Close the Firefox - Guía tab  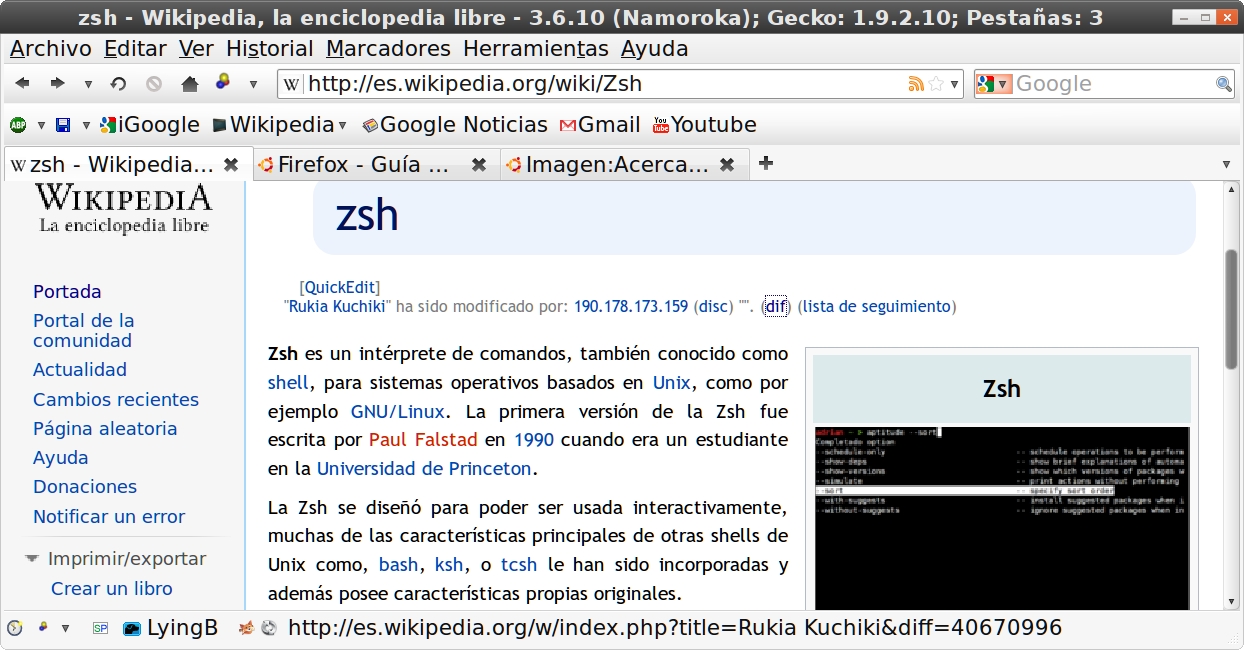click(479, 164)
